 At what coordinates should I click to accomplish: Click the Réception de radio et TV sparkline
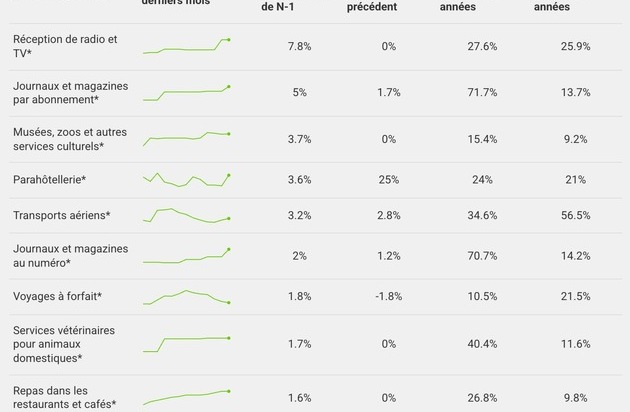[x=187, y=46]
